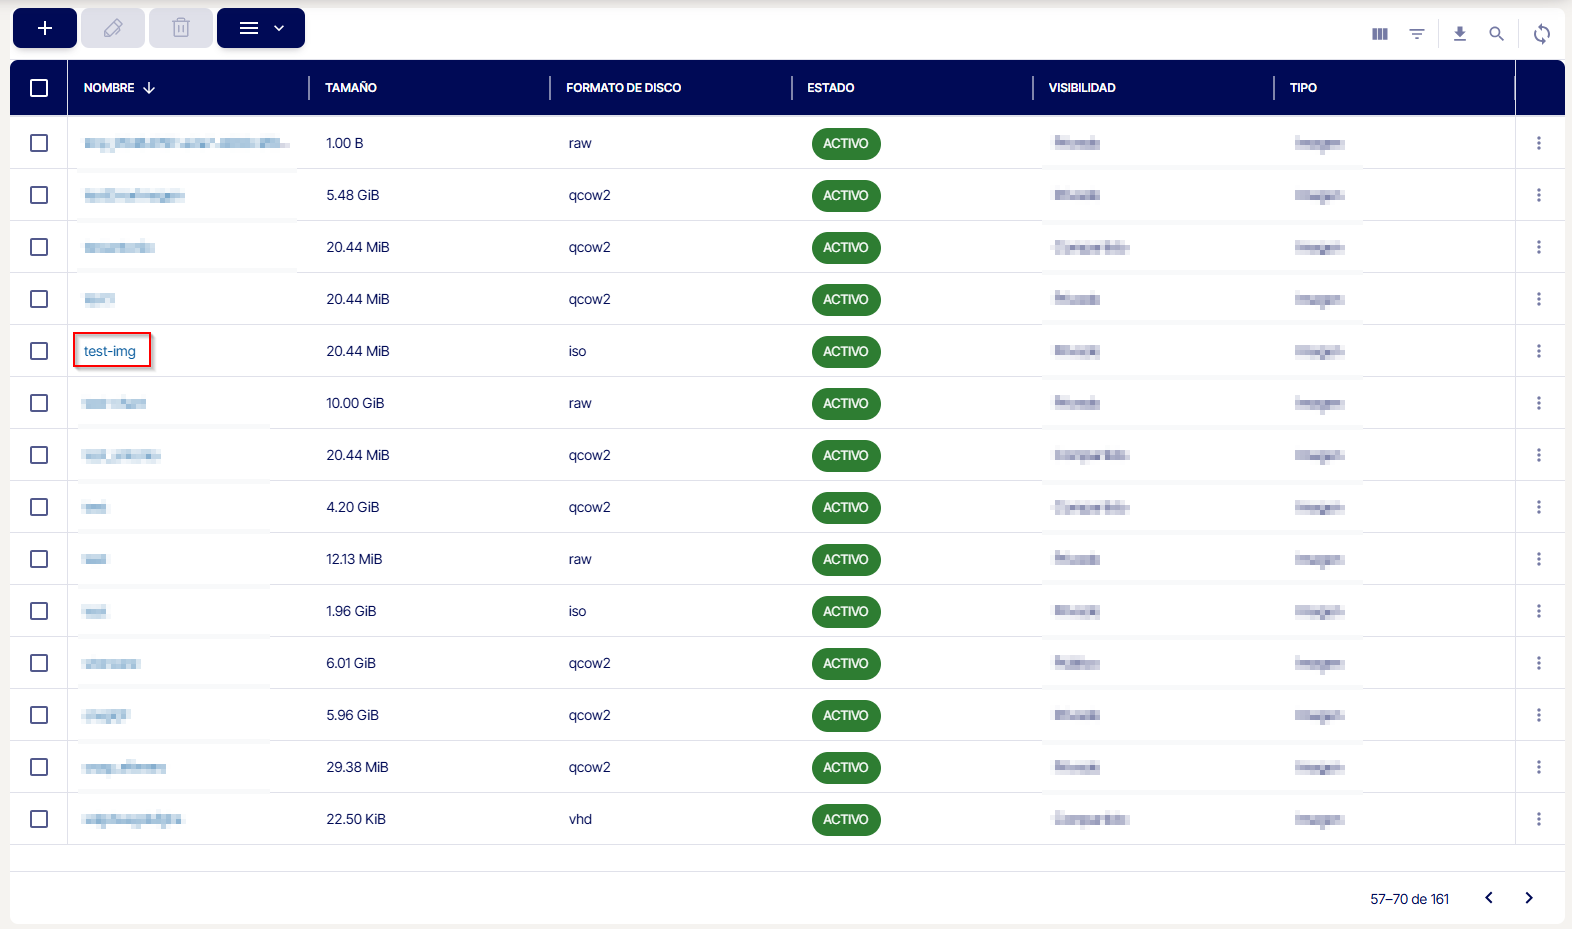Click the 57–70 de 161 pagination text

[1409, 899]
